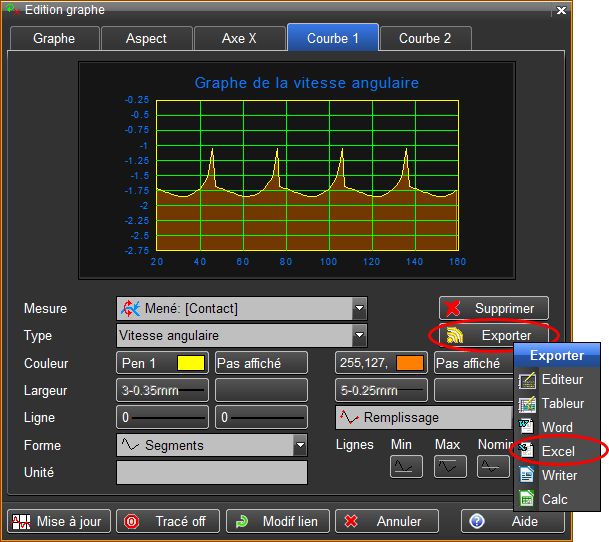The width and height of the screenshot is (609, 542).
Task: Open help with the Aide button
Action: pyautogui.click(x=512, y=521)
